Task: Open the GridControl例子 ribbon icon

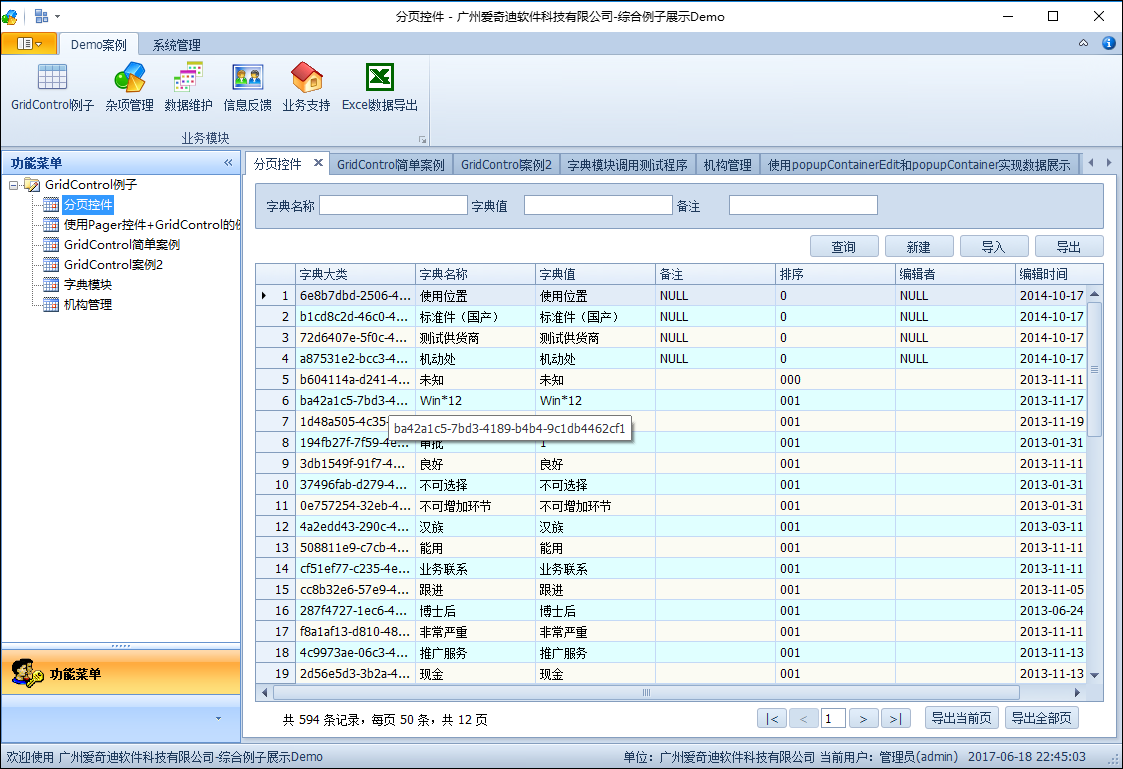Action: pyautogui.click(x=52, y=87)
